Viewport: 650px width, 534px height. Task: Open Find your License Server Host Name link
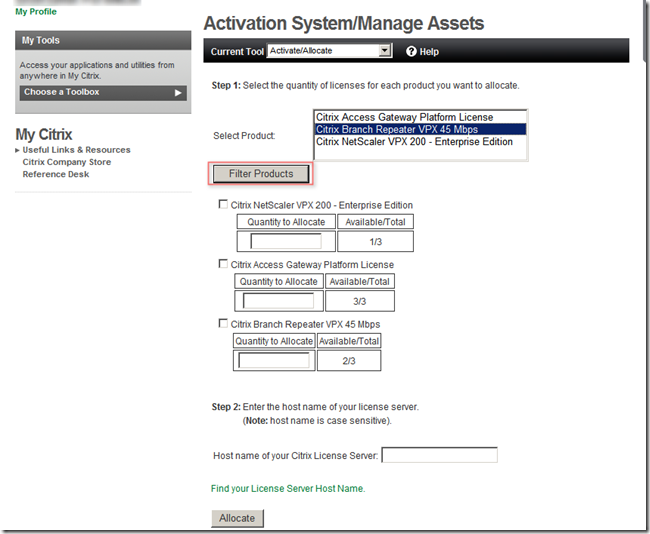point(288,488)
